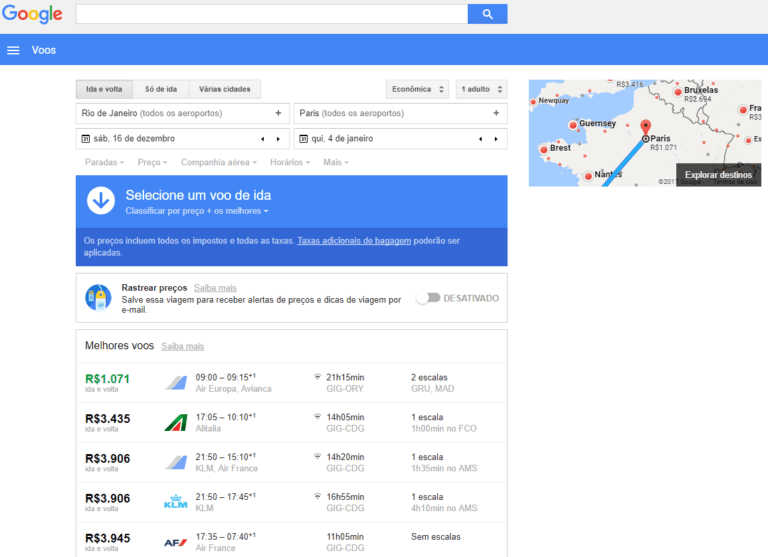The height and width of the screenshot is (557, 768).
Task: Expand the Companhia aérea filter
Action: point(218,162)
